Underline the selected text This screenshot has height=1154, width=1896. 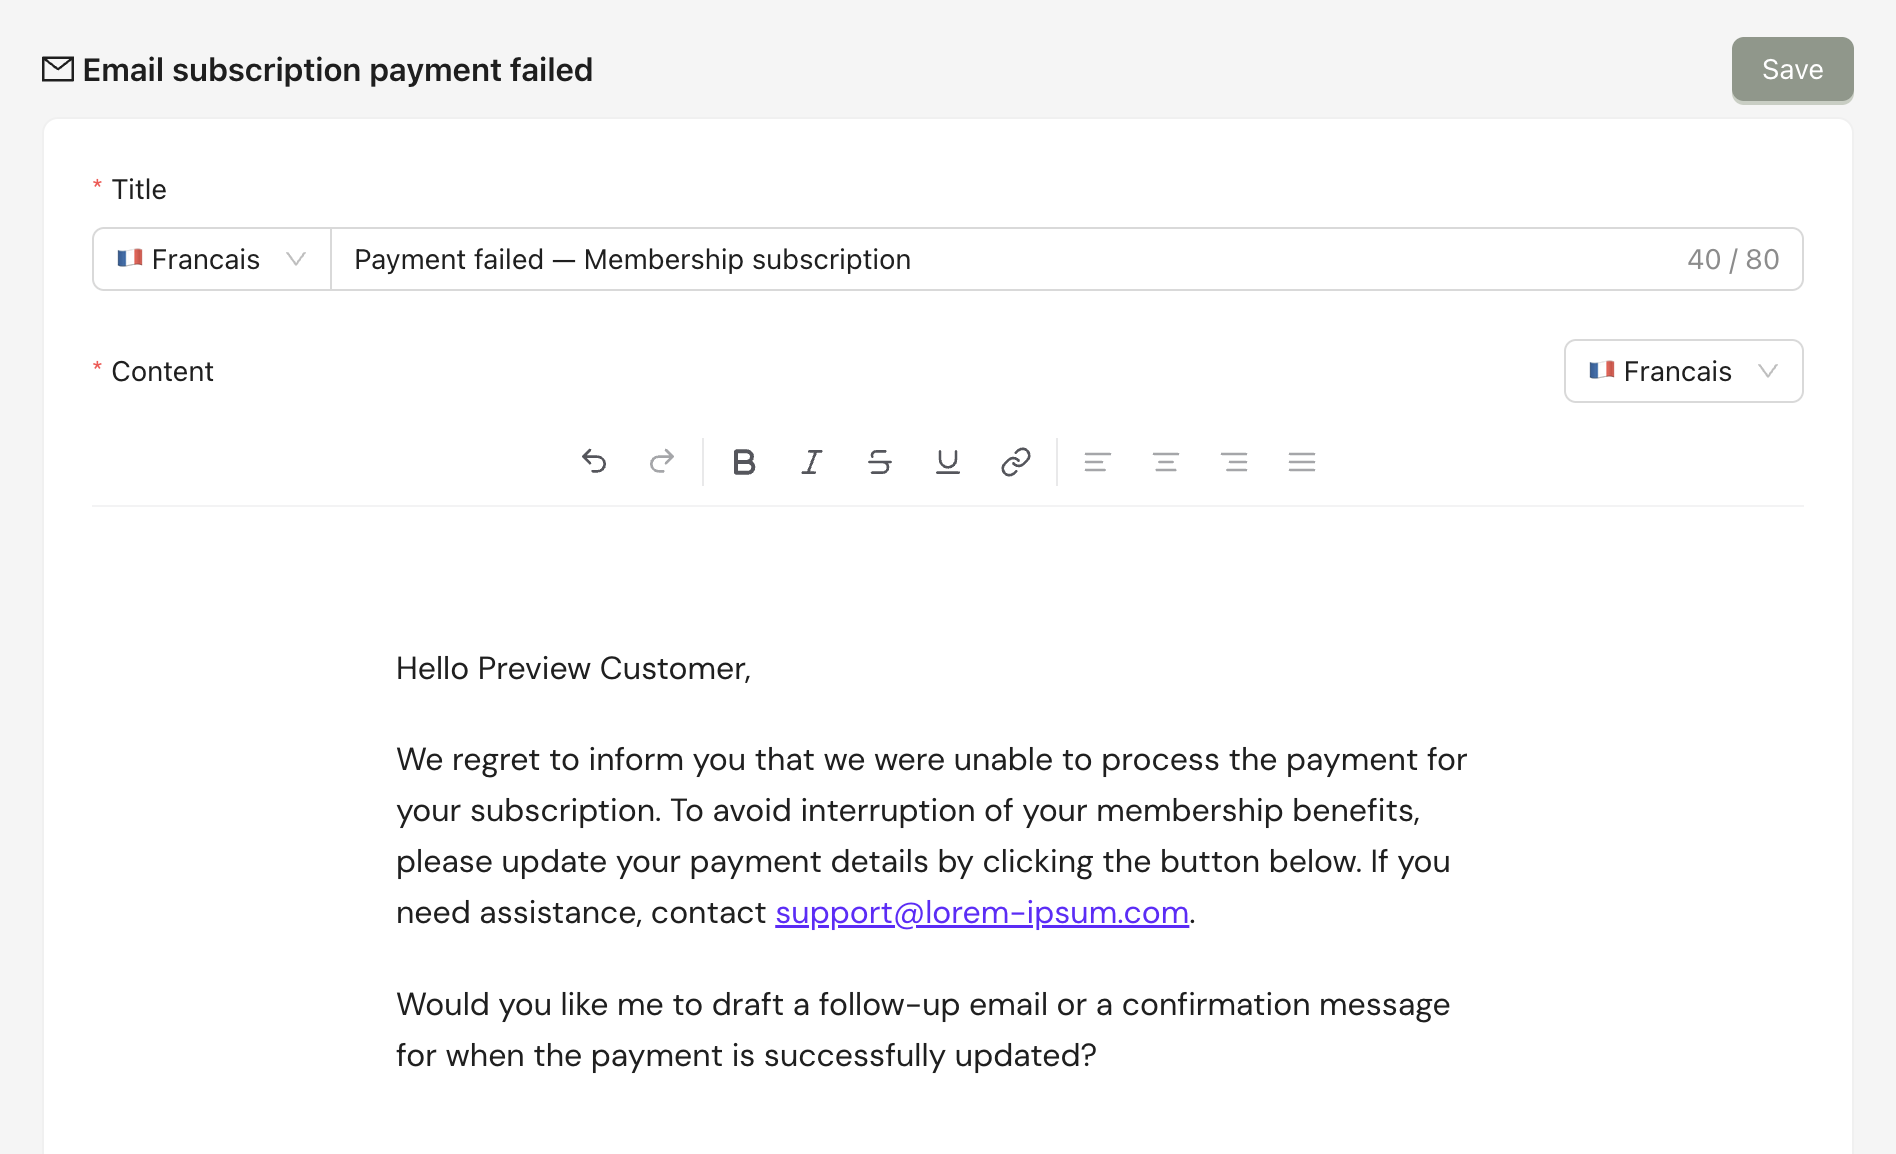click(x=948, y=461)
